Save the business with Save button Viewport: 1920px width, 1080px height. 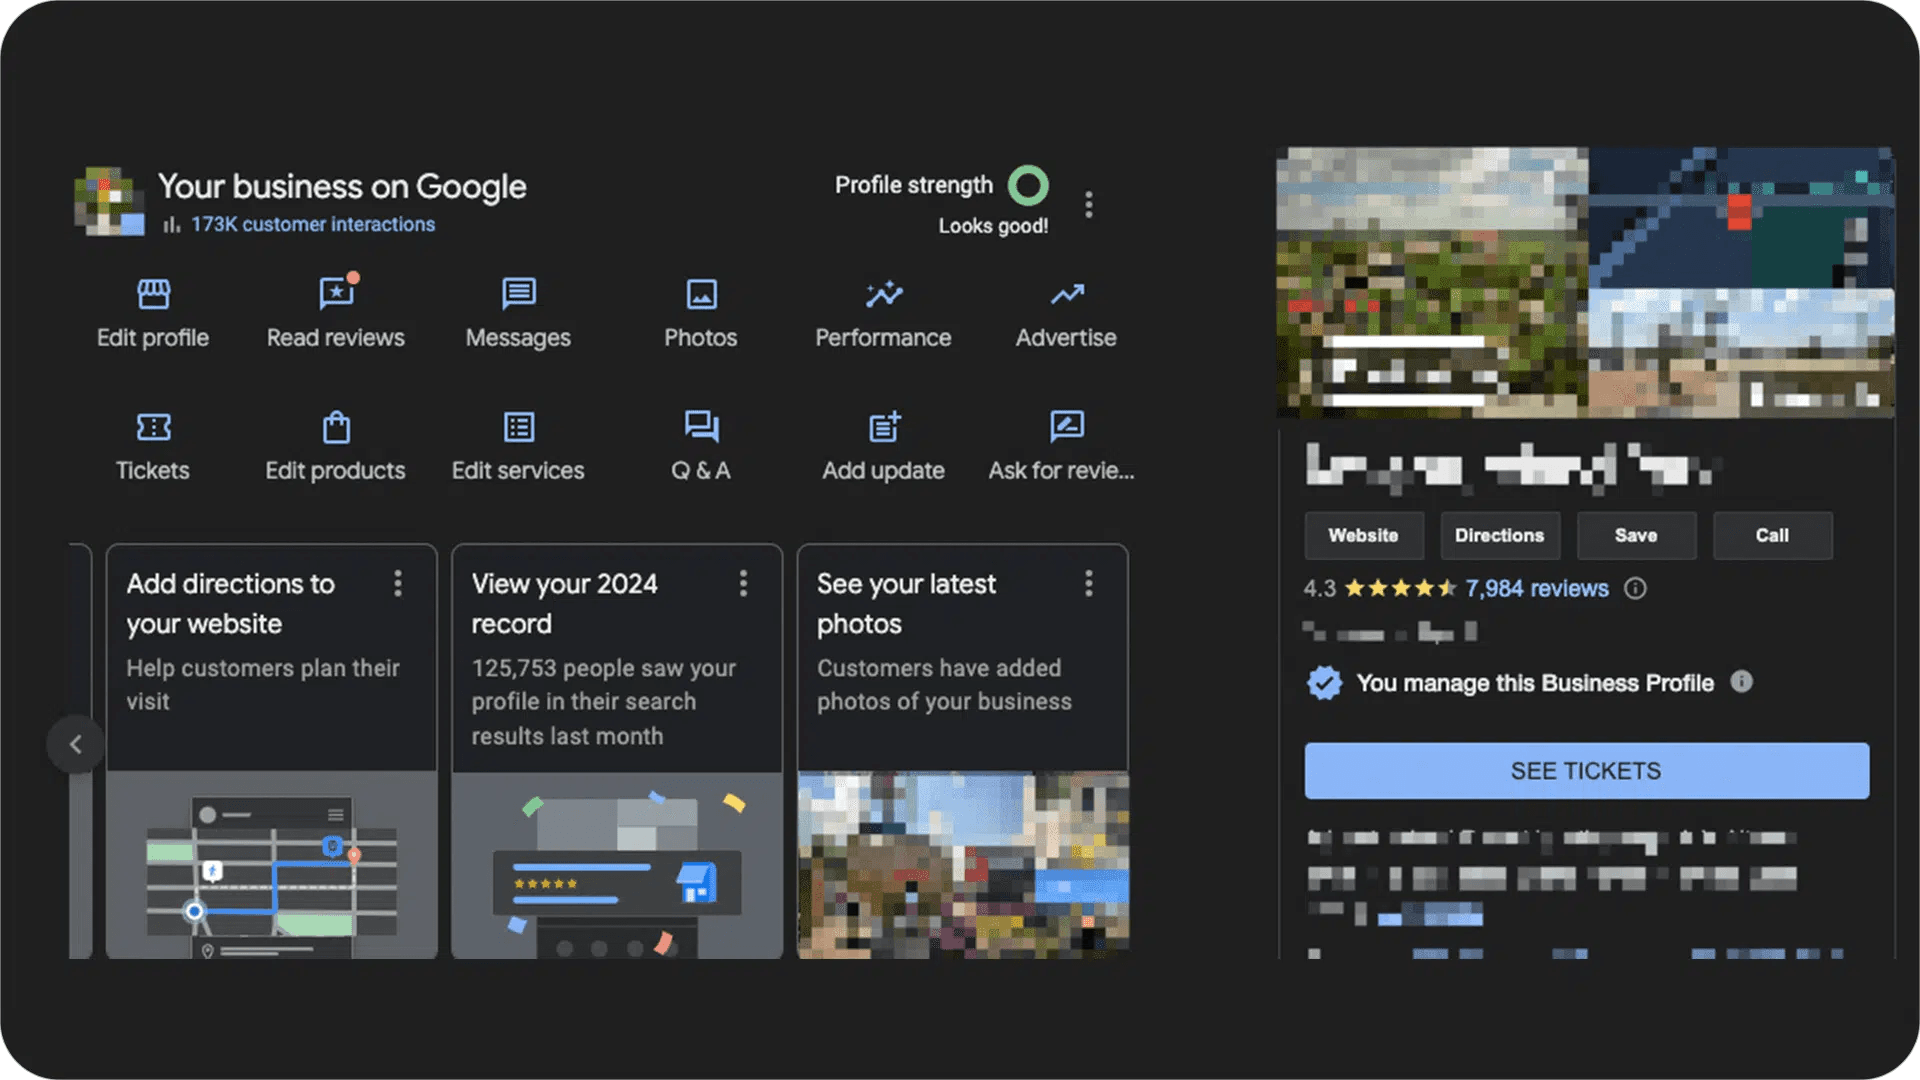[x=1636, y=536]
